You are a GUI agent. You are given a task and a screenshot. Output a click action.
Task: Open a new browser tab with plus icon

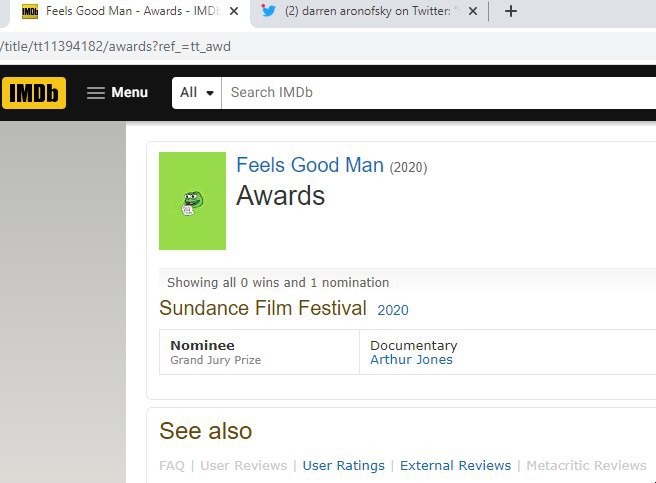pyautogui.click(x=511, y=11)
